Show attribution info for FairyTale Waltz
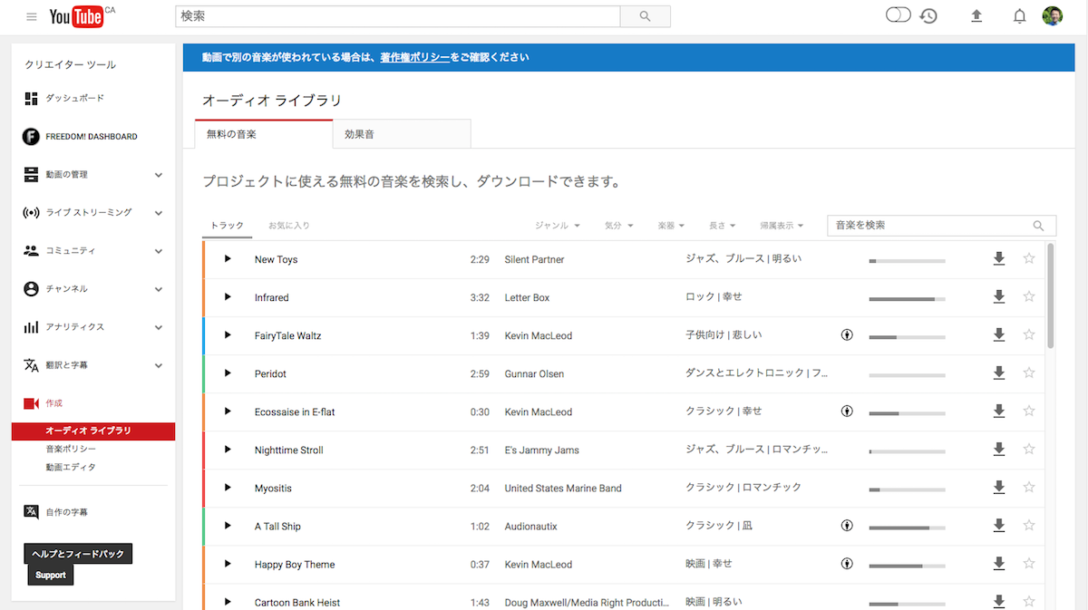The height and width of the screenshot is (610, 1088). 847,335
